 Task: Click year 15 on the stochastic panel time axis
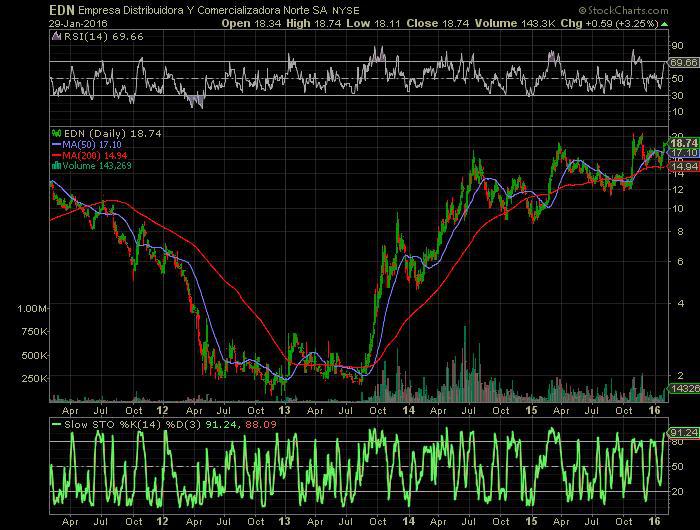tap(531, 521)
